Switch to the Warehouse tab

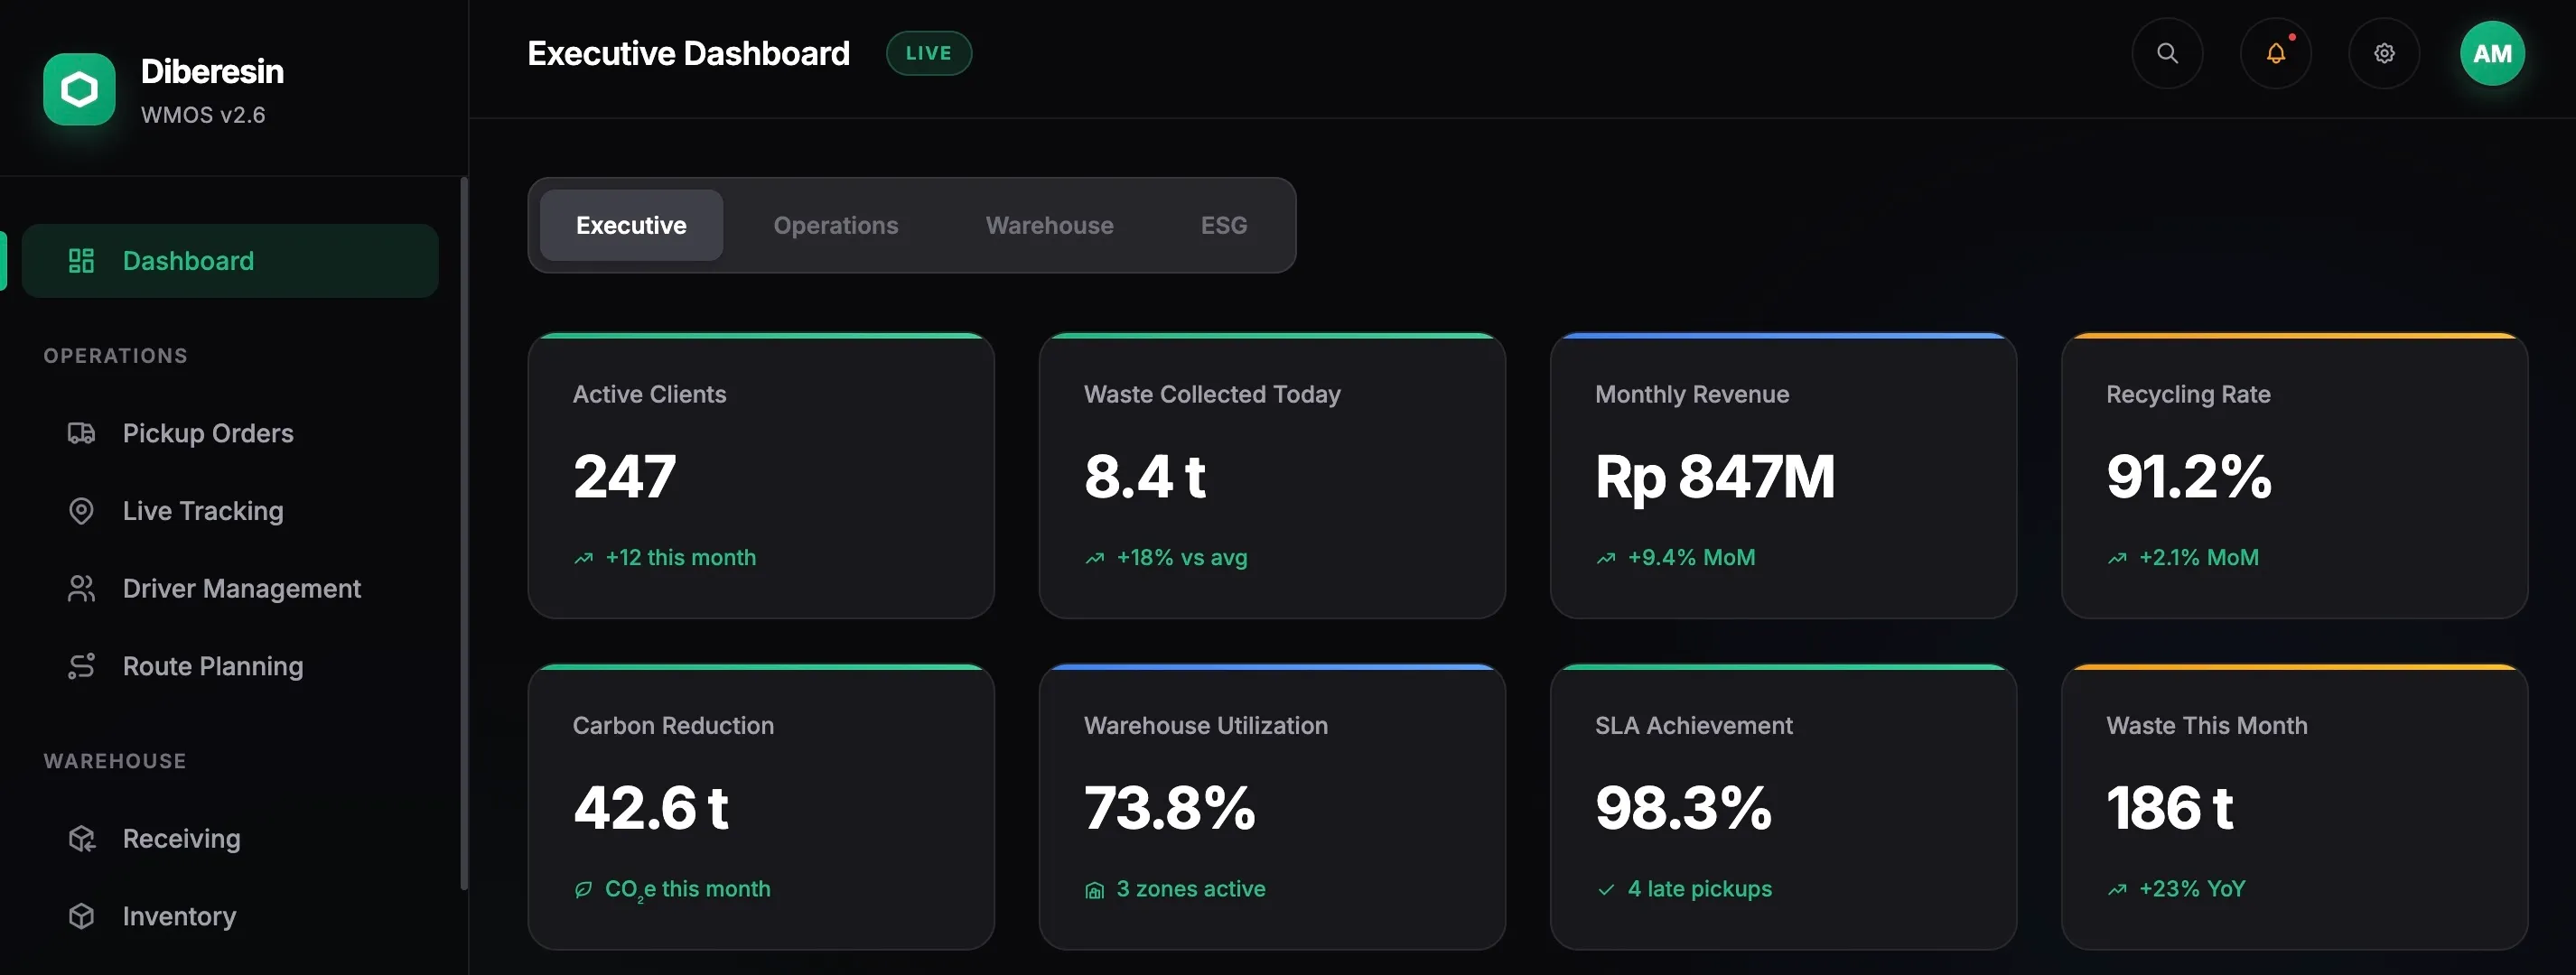click(1049, 225)
